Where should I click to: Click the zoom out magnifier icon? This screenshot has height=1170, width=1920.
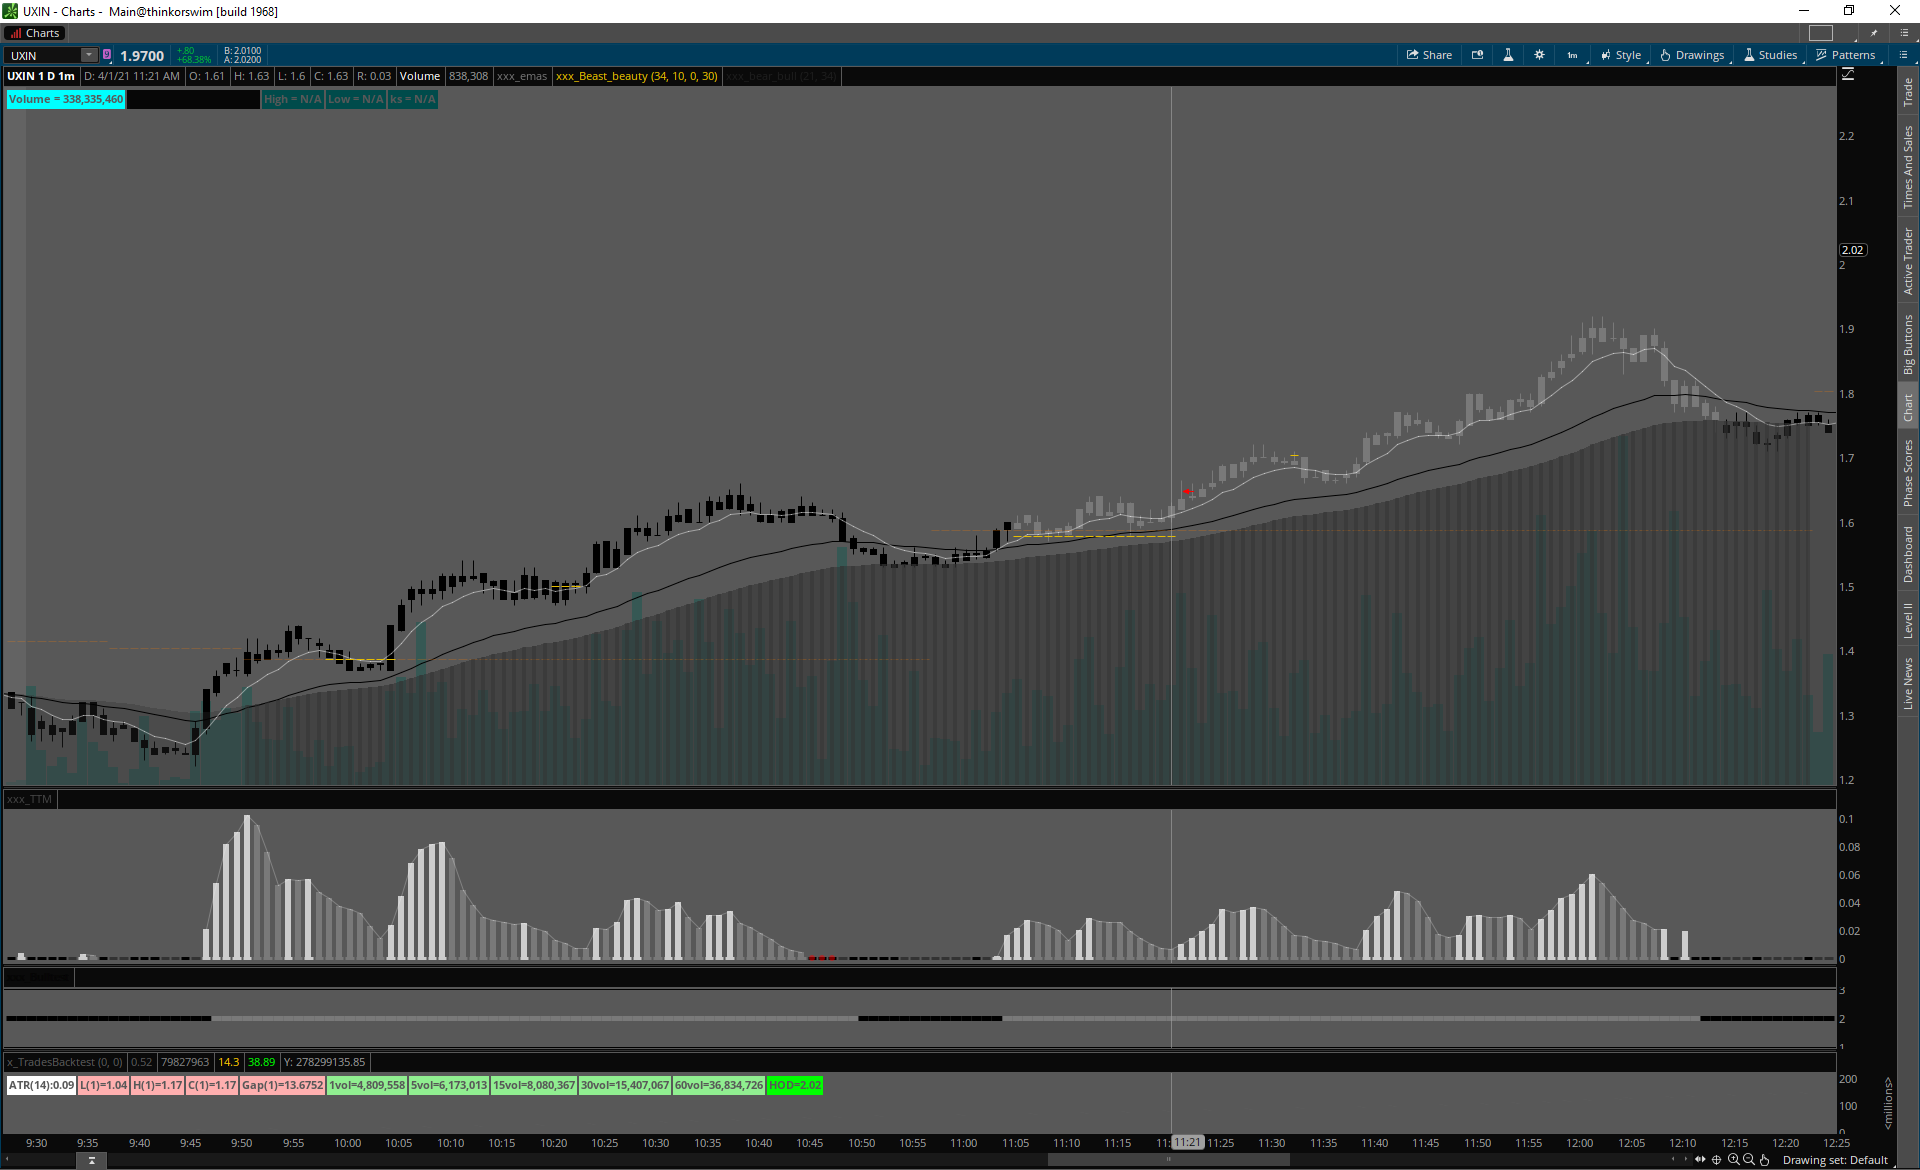coord(1748,1160)
